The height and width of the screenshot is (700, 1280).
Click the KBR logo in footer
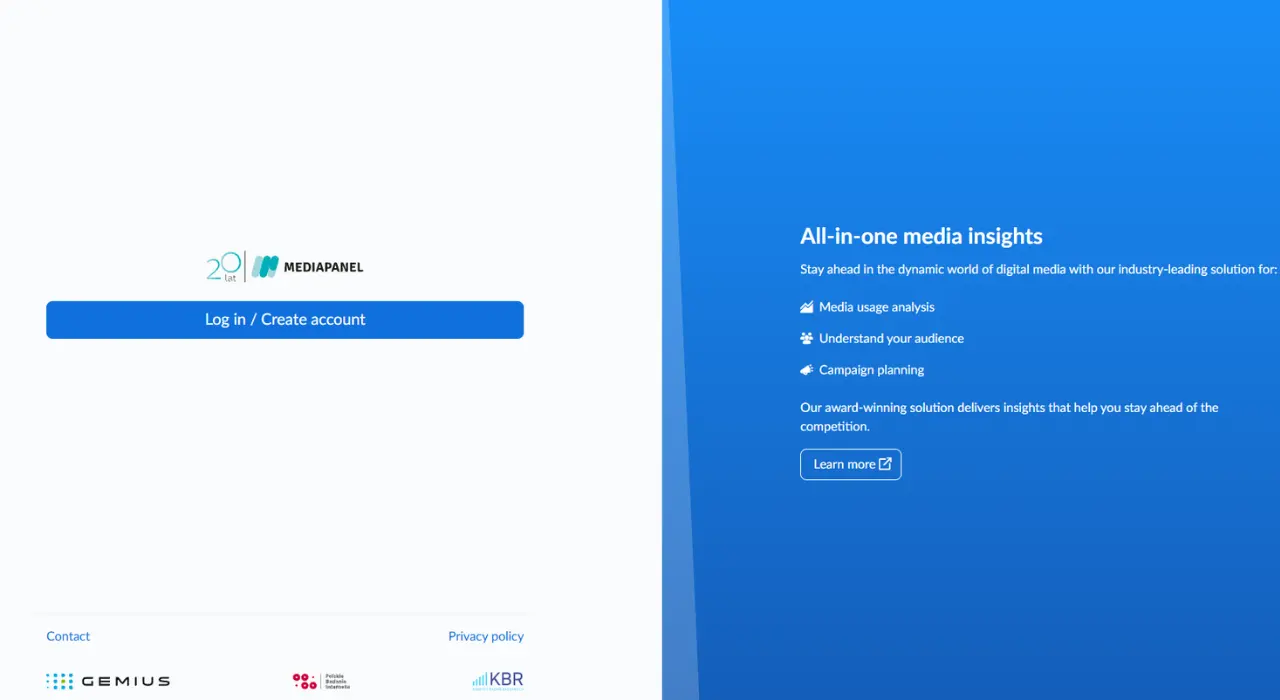(x=498, y=681)
